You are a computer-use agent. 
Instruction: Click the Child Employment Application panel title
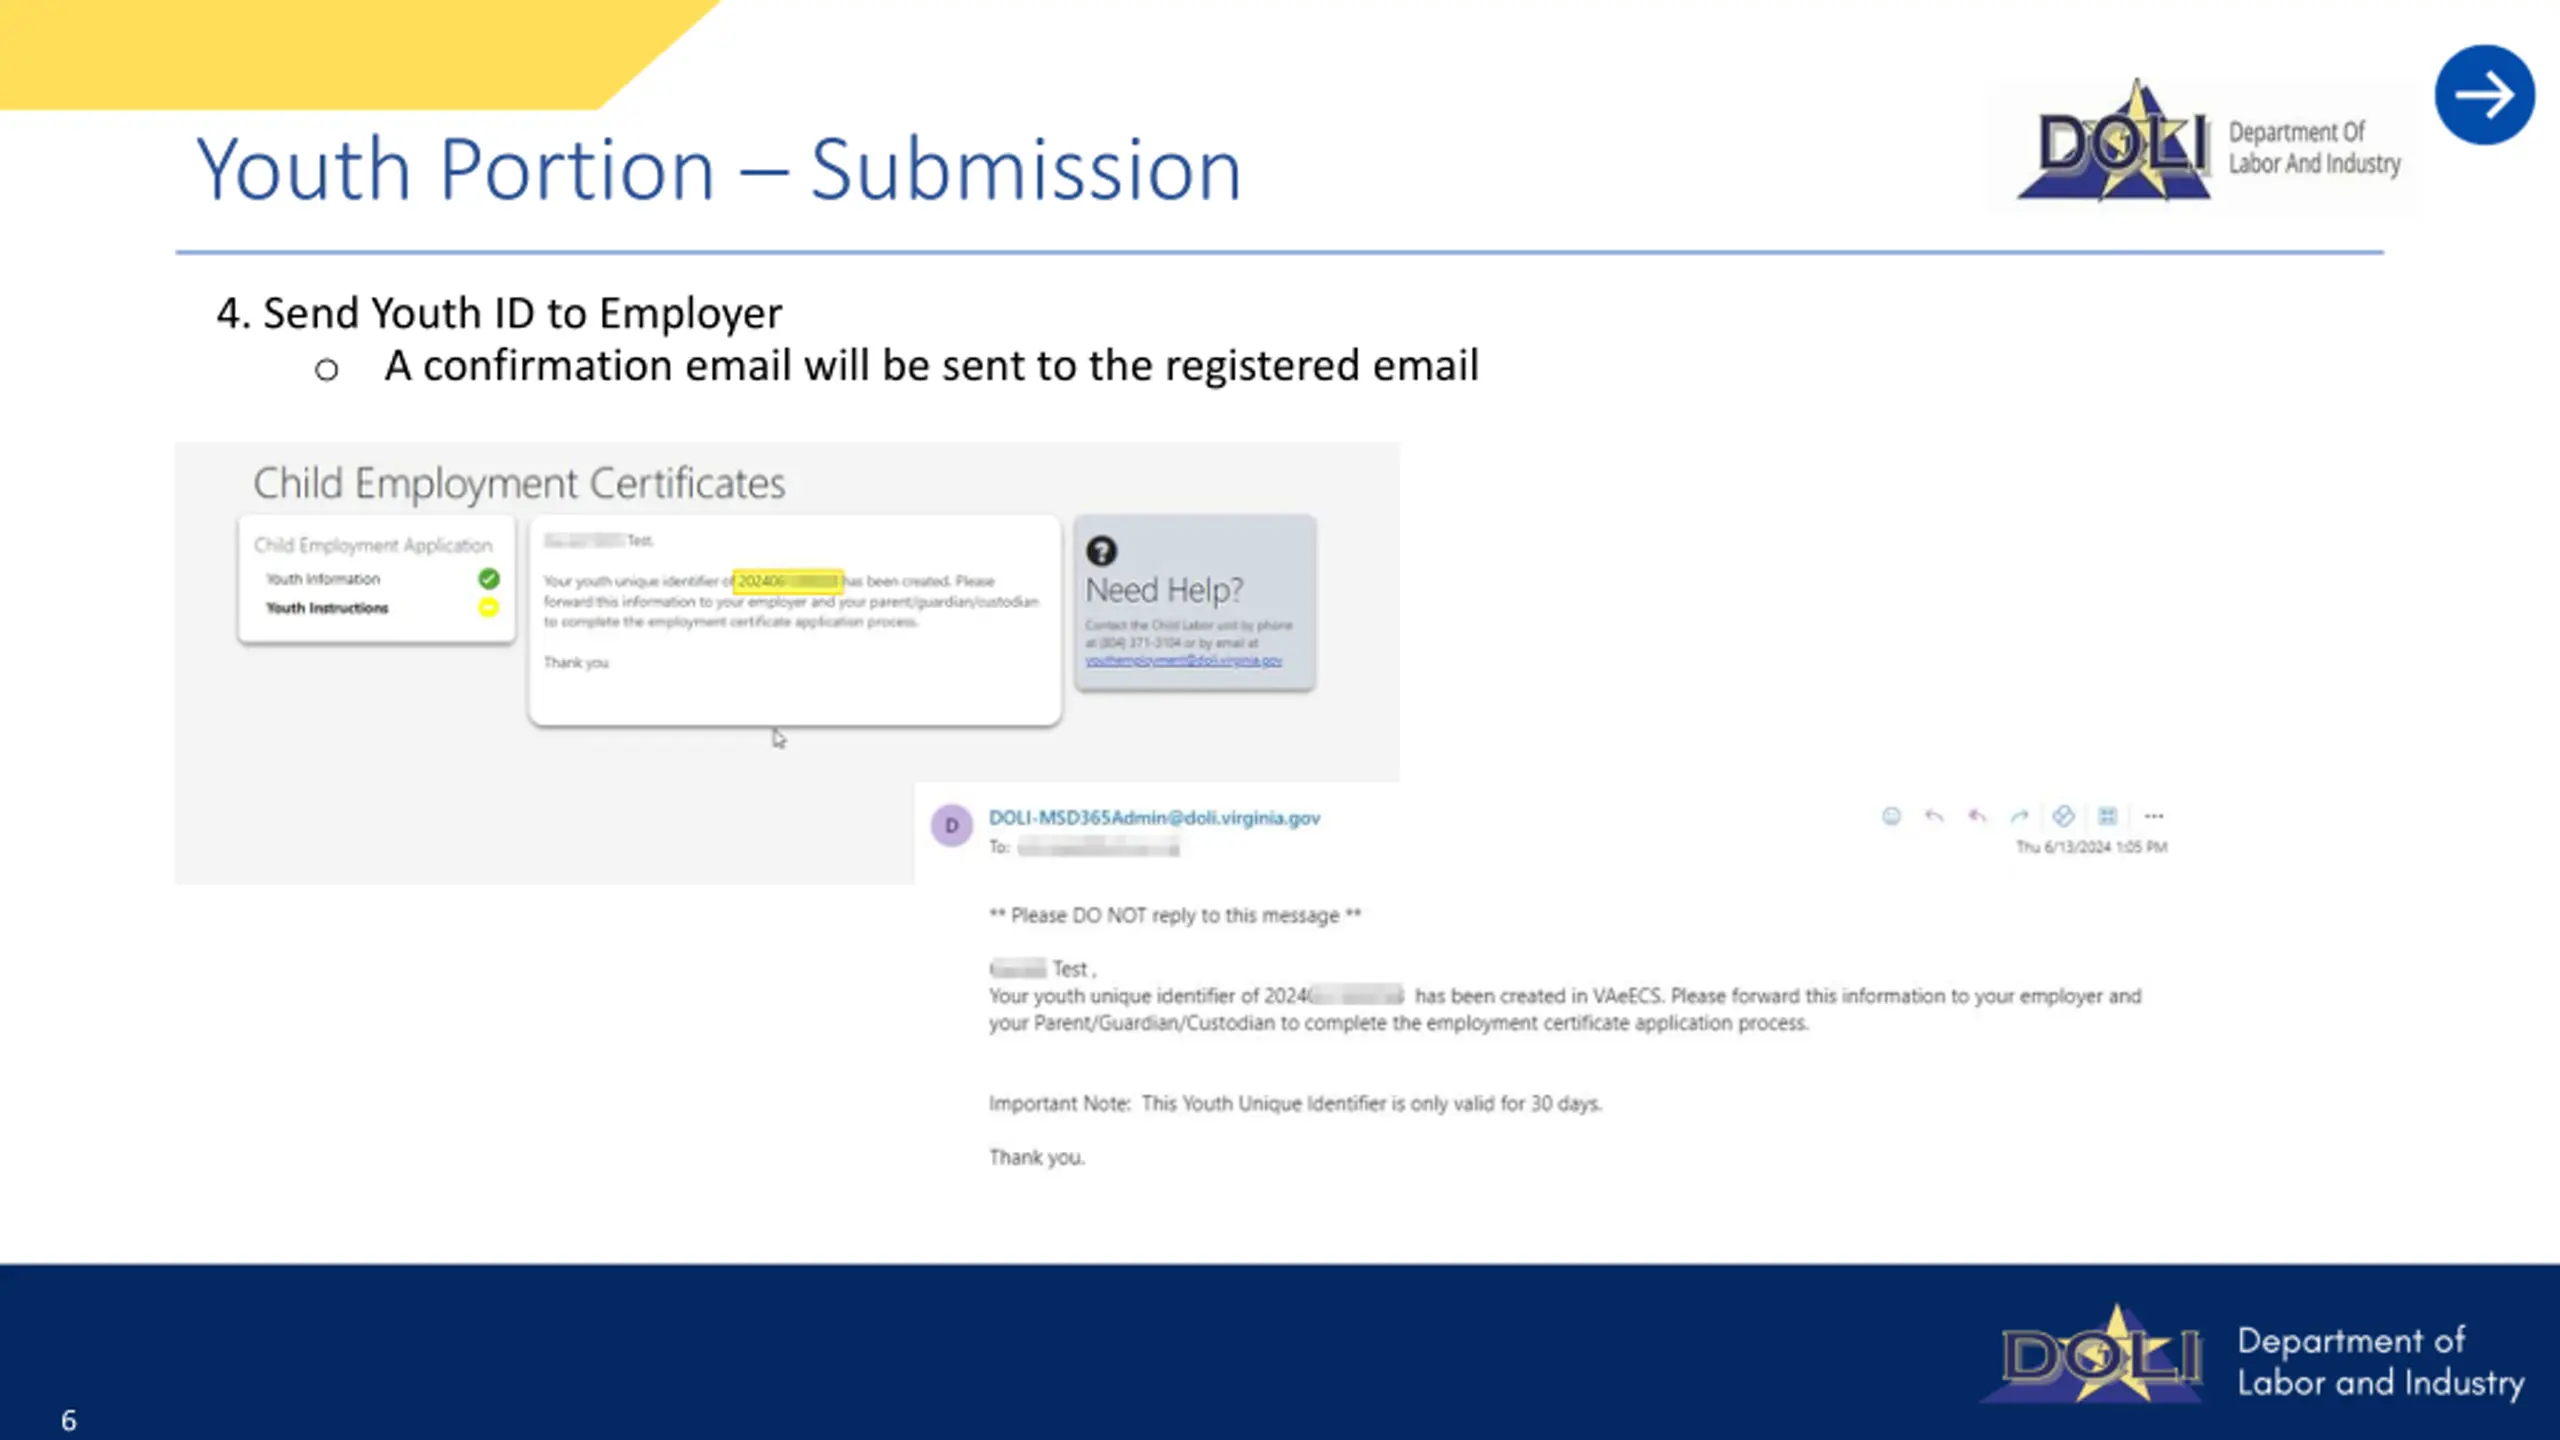coord(373,545)
